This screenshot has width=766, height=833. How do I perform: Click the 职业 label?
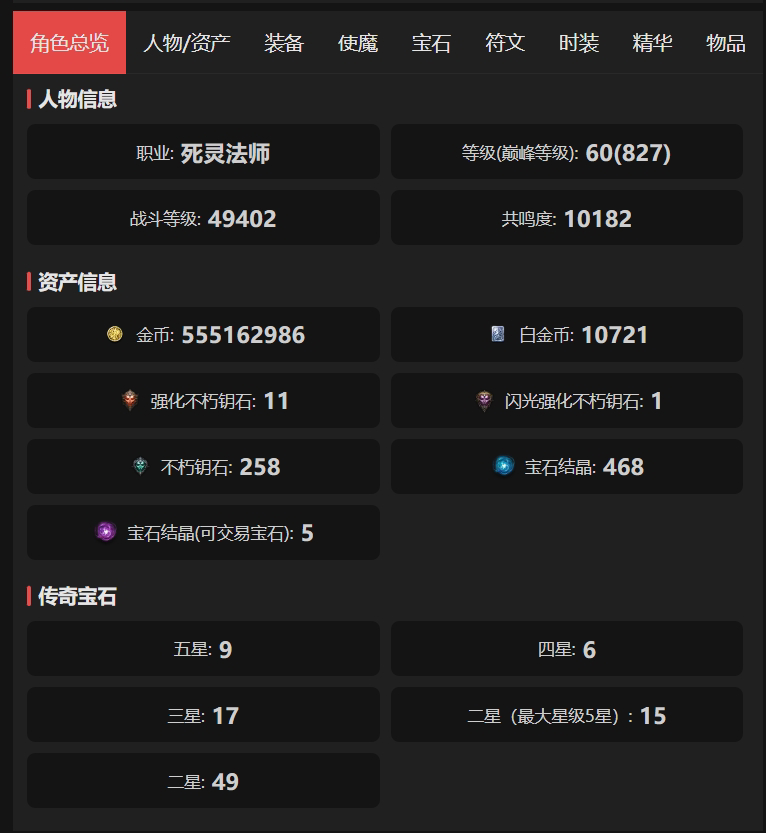click(153, 154)
